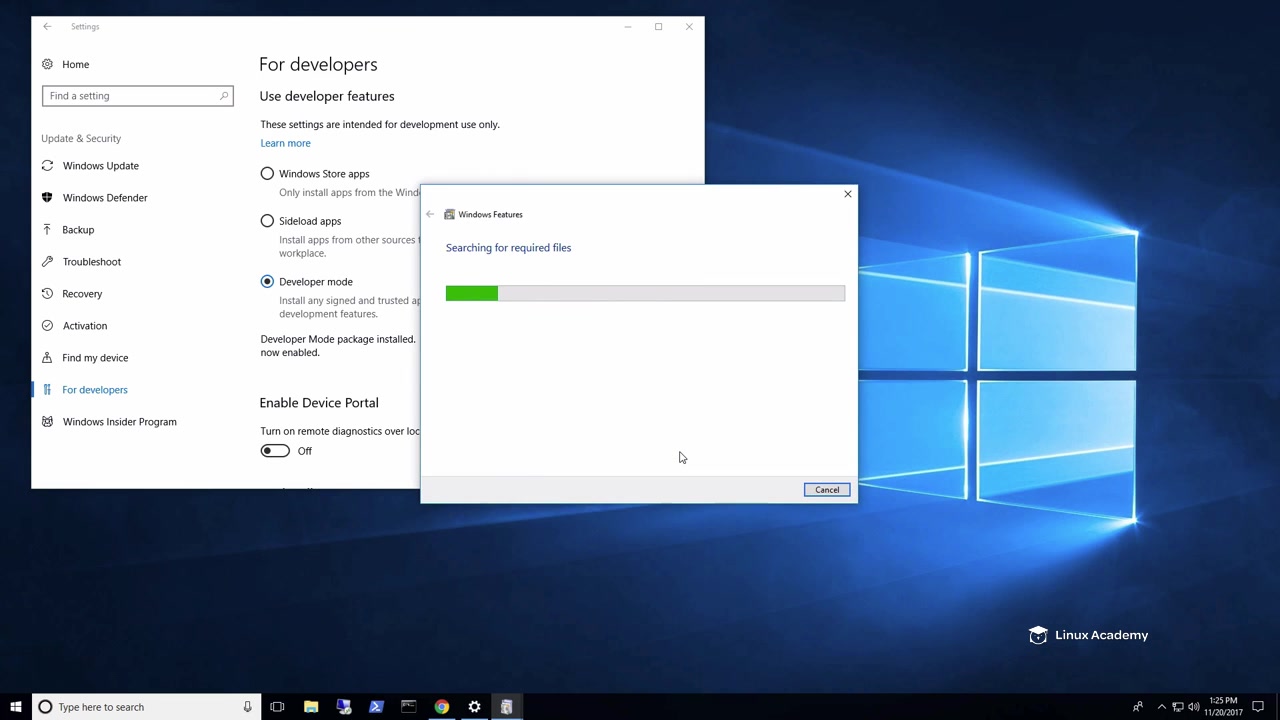The height and width of the screenshot is (720, 1280).
Task: Click the Activation checkmark icon
Action: pos(47,326)
